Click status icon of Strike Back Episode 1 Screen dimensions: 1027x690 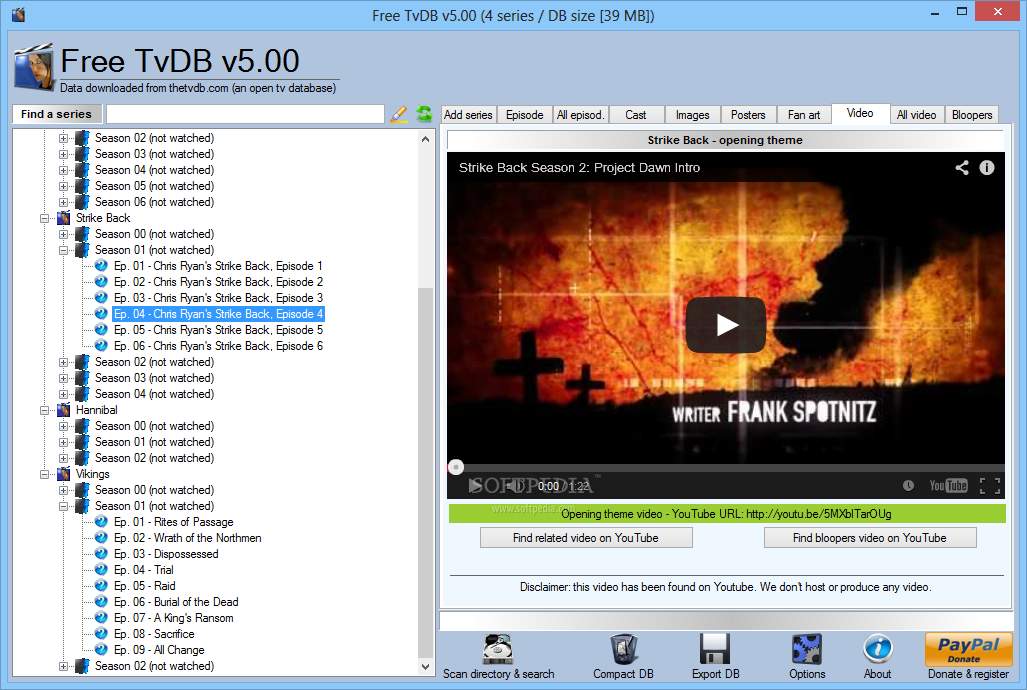tap(101, 265)
